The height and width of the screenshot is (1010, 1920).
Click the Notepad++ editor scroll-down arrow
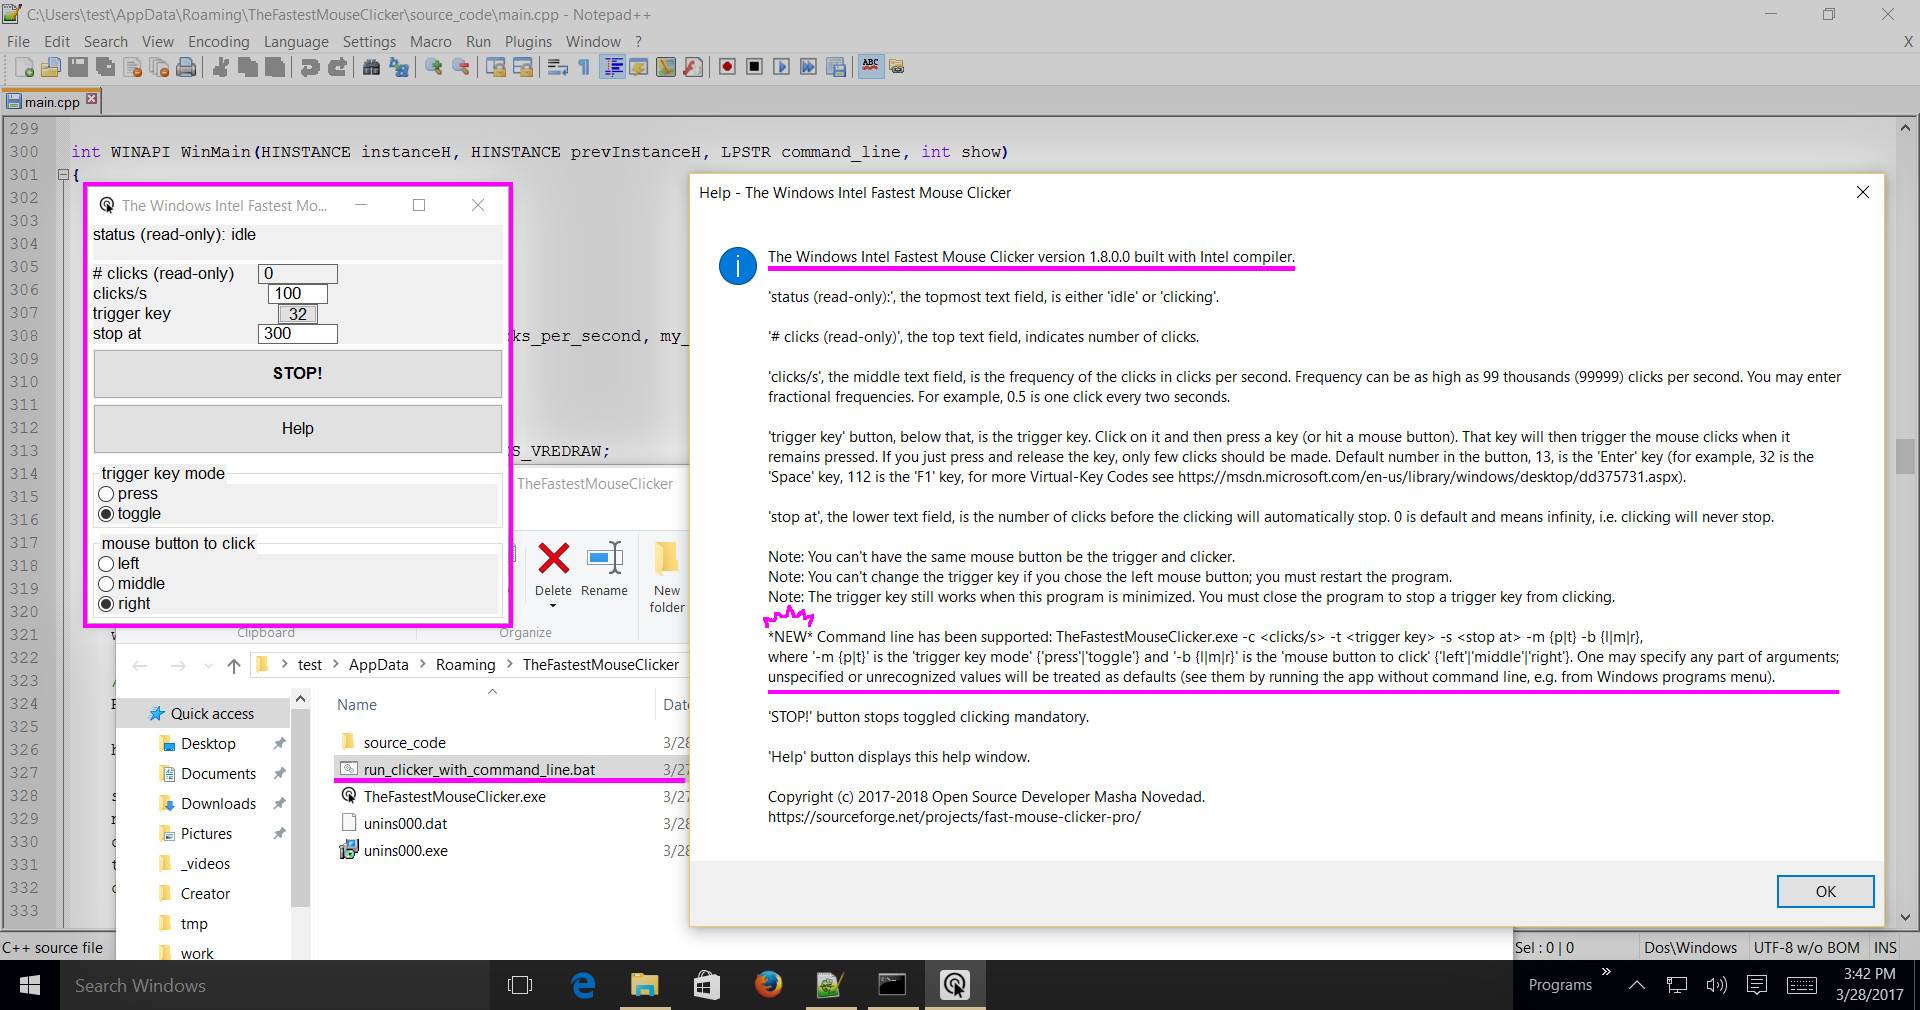coord(1904,917)
